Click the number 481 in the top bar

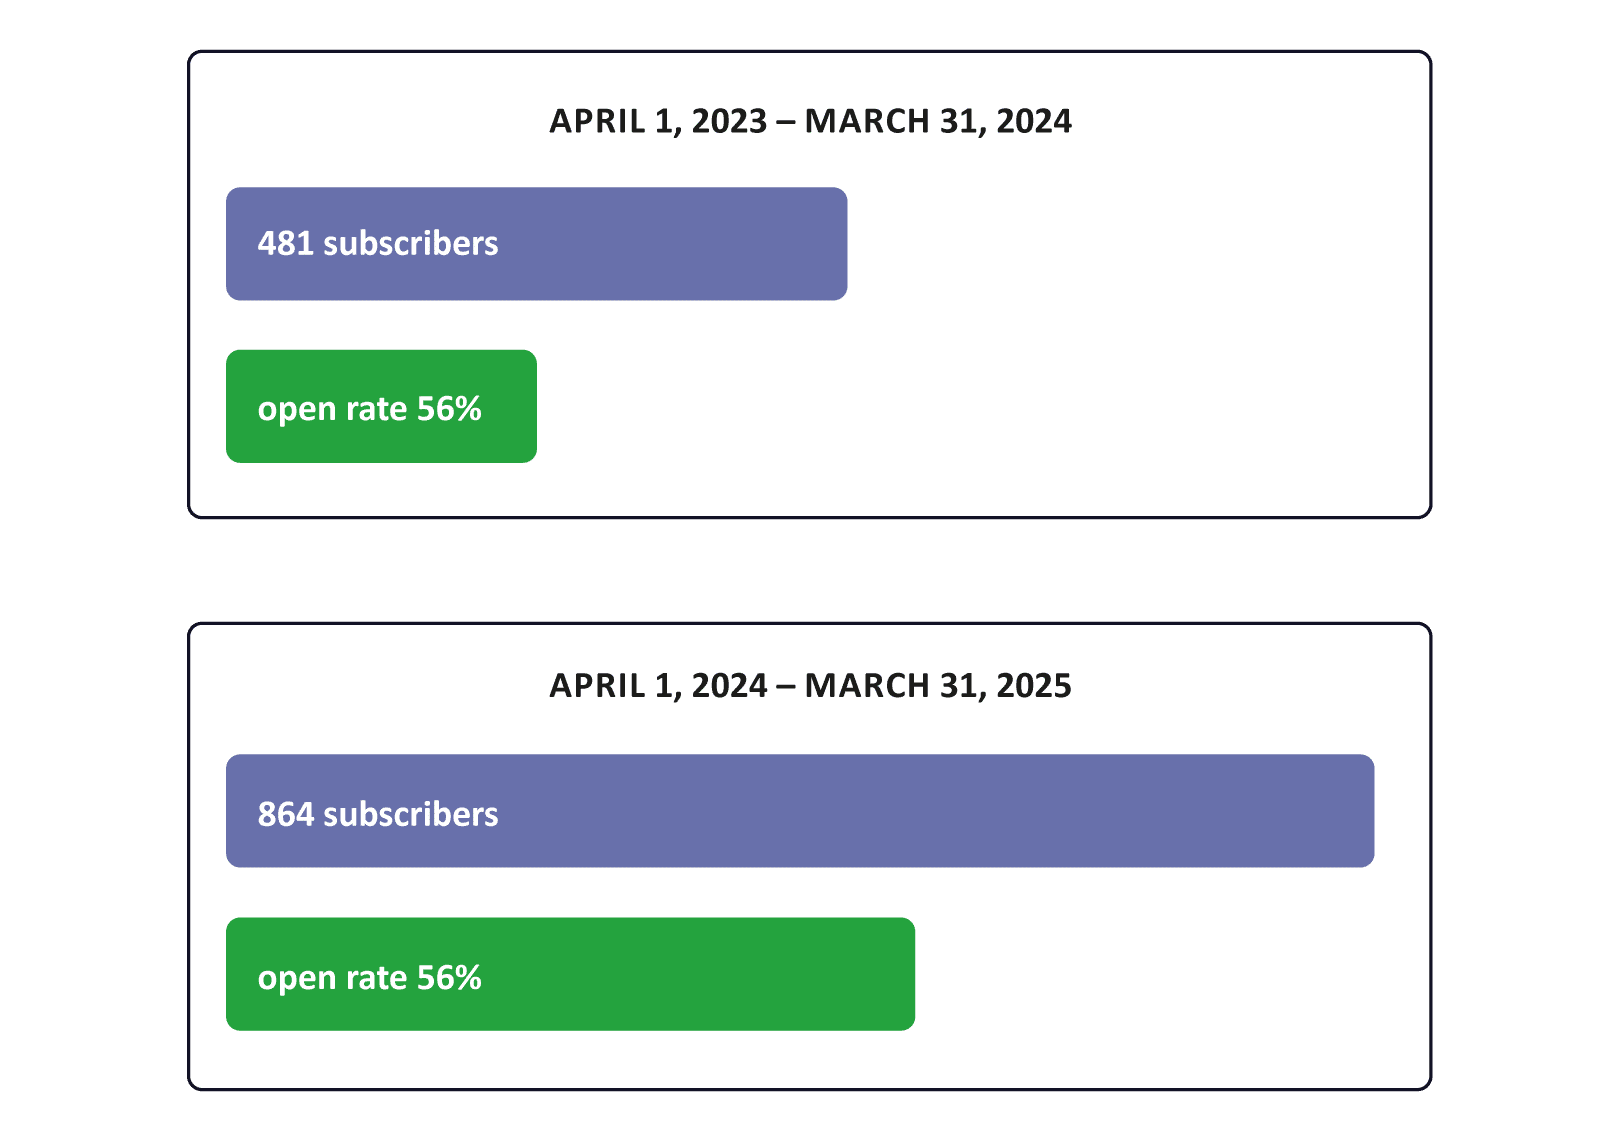285,244
